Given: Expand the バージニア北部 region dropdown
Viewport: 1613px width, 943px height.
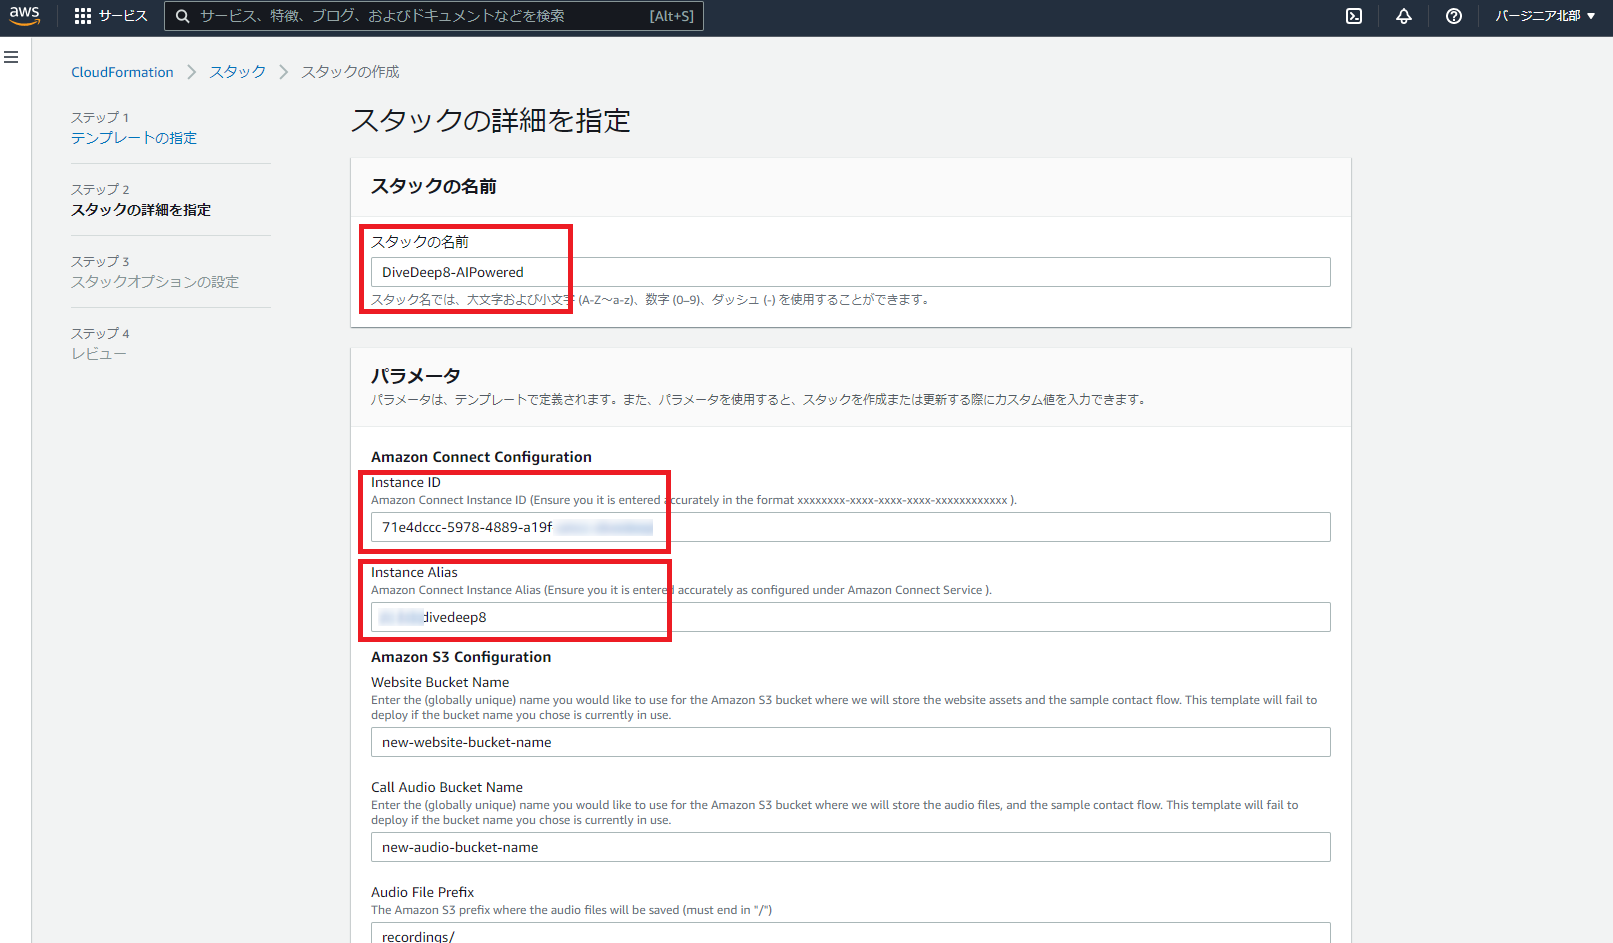Looking at the screenshot, I should click(x=1545, y=16).
